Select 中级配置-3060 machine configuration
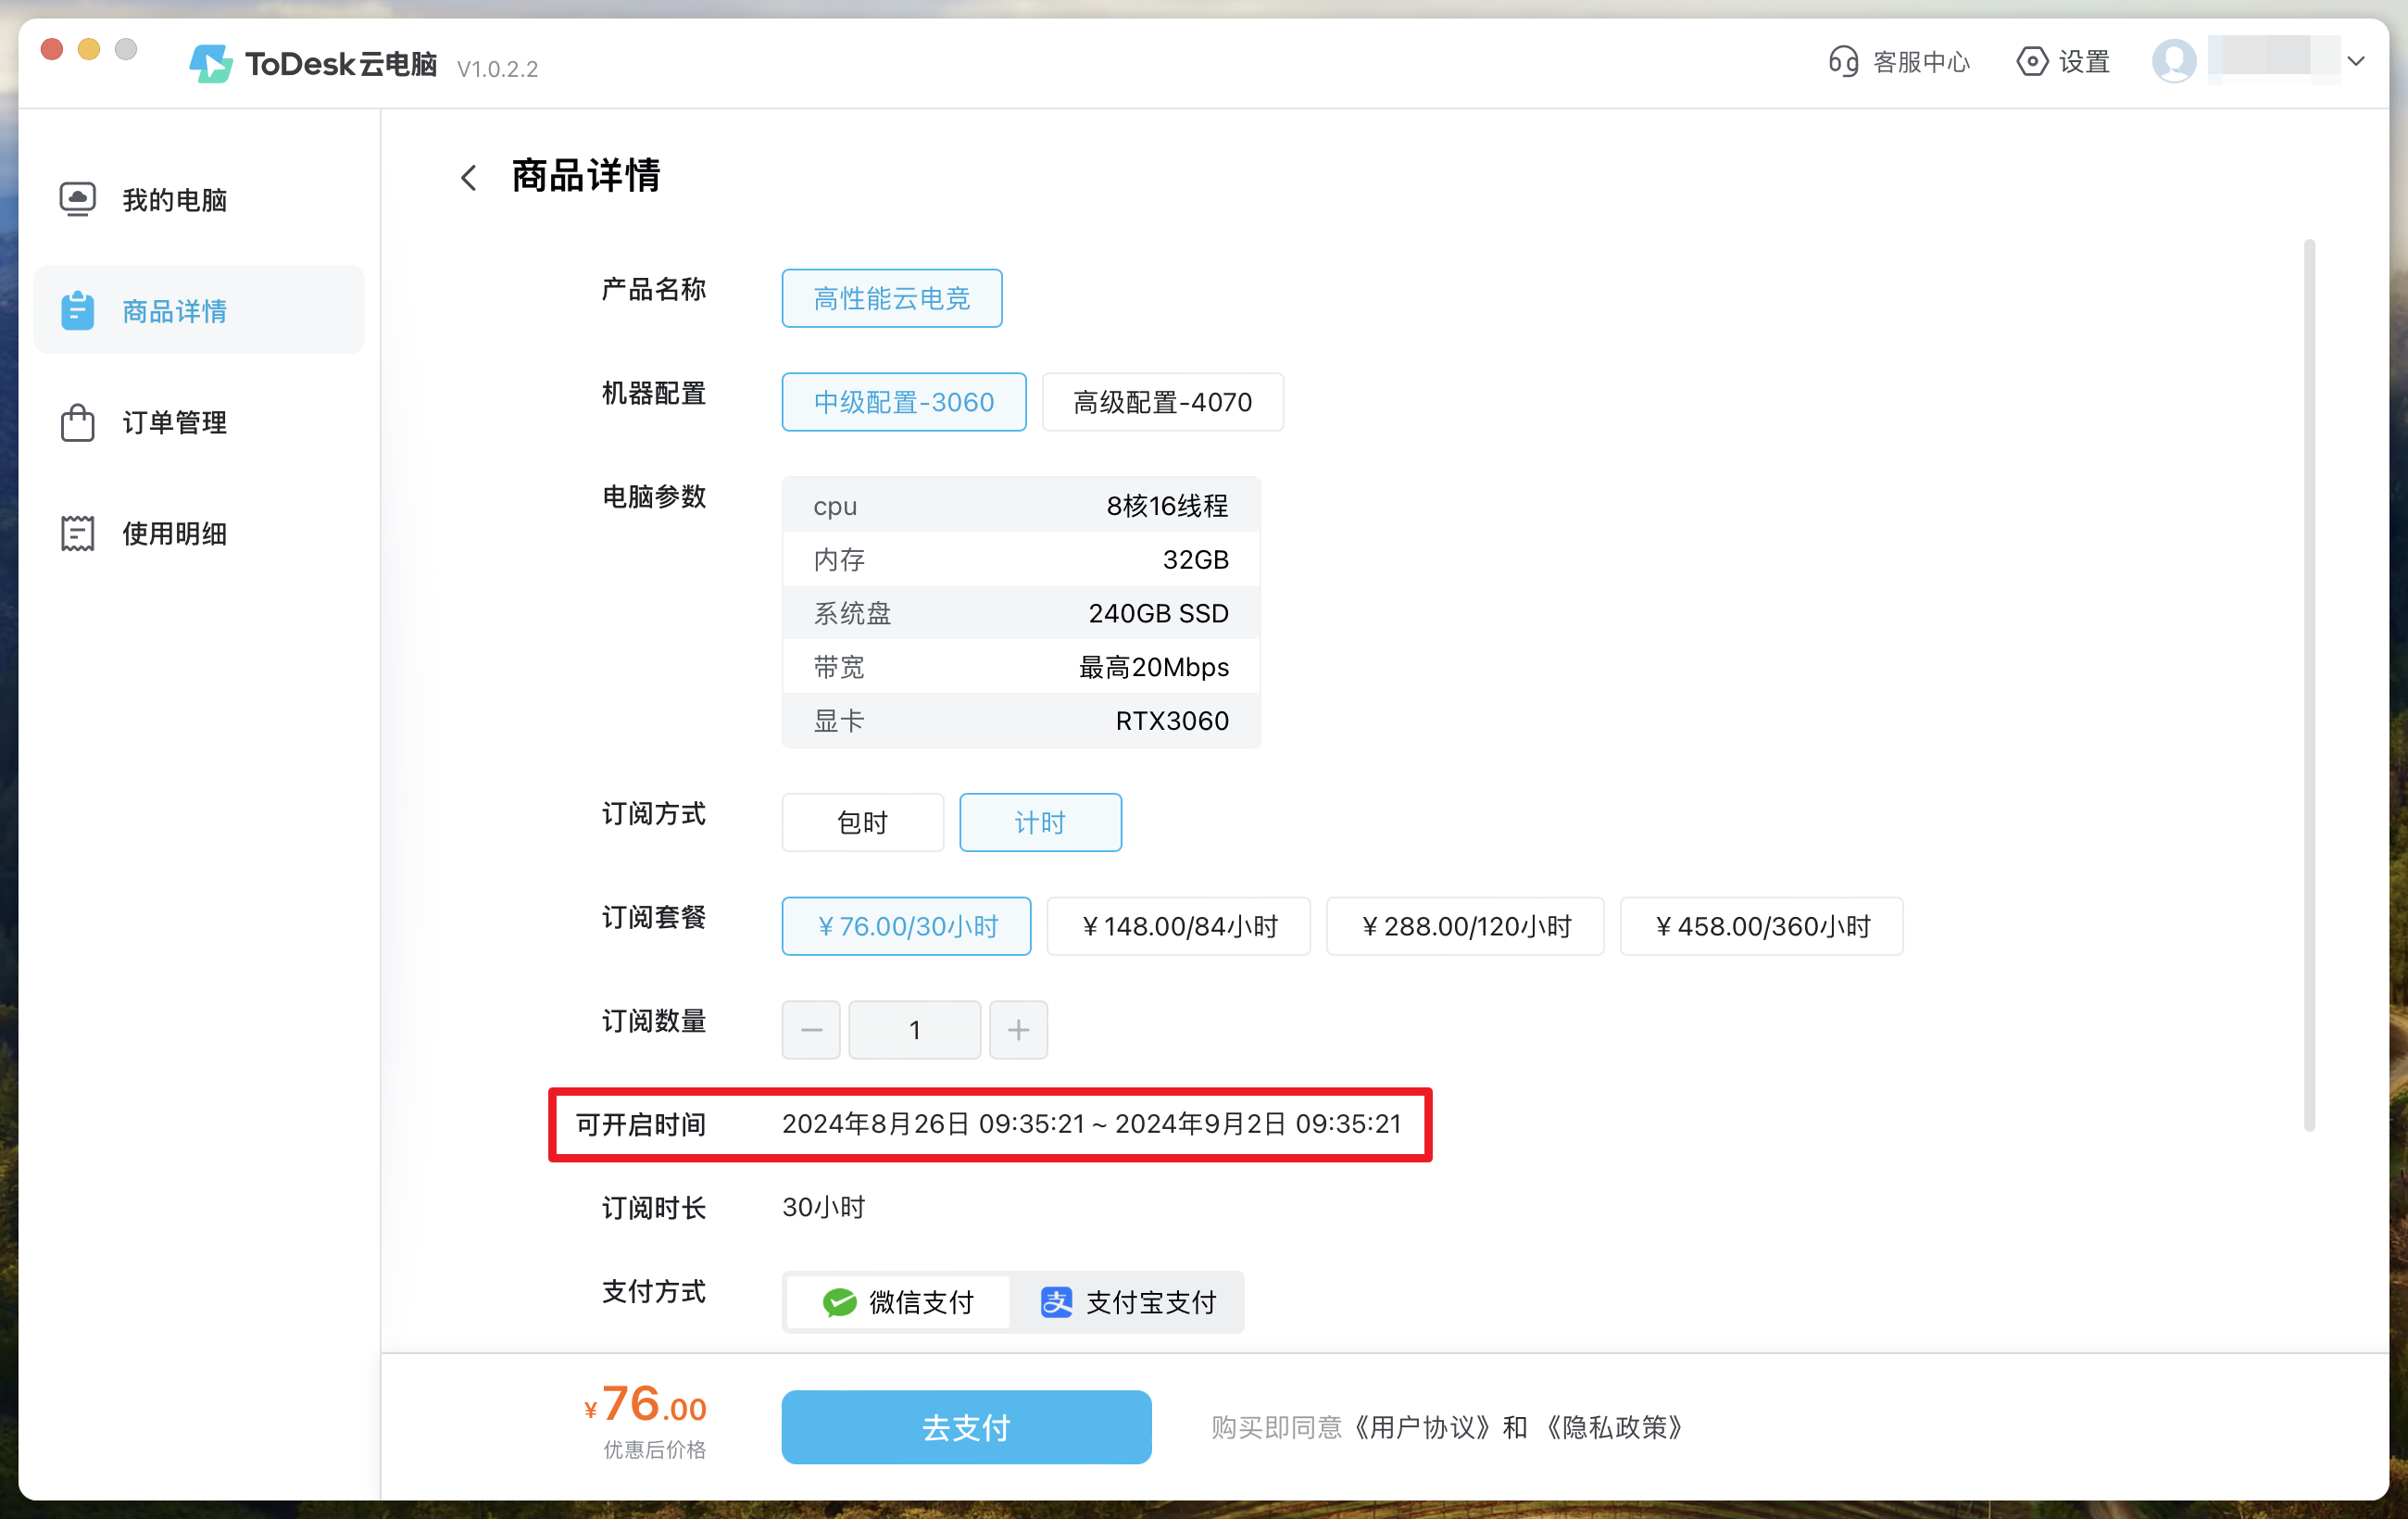This screenshot has height=1519, width=2408. tap(903, 402)
